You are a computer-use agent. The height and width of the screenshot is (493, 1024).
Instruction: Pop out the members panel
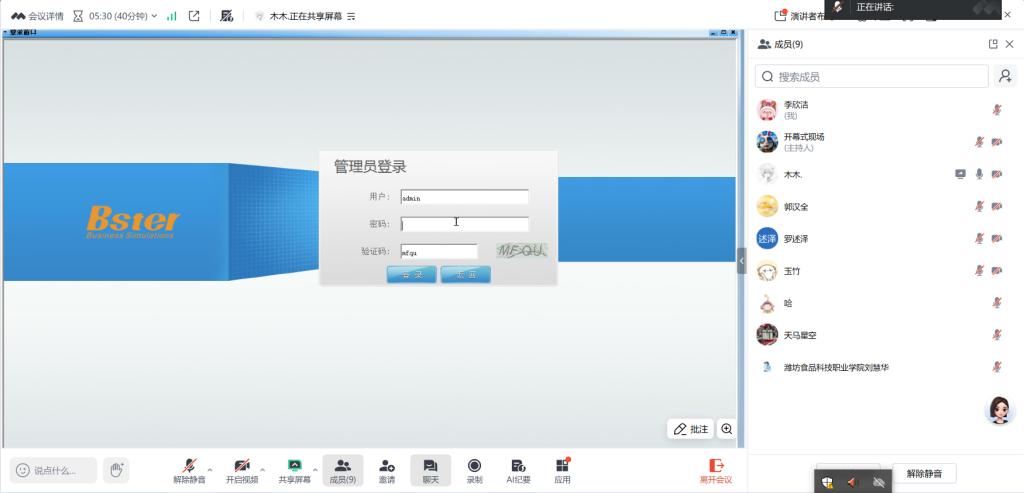click(x=992, y=44)
